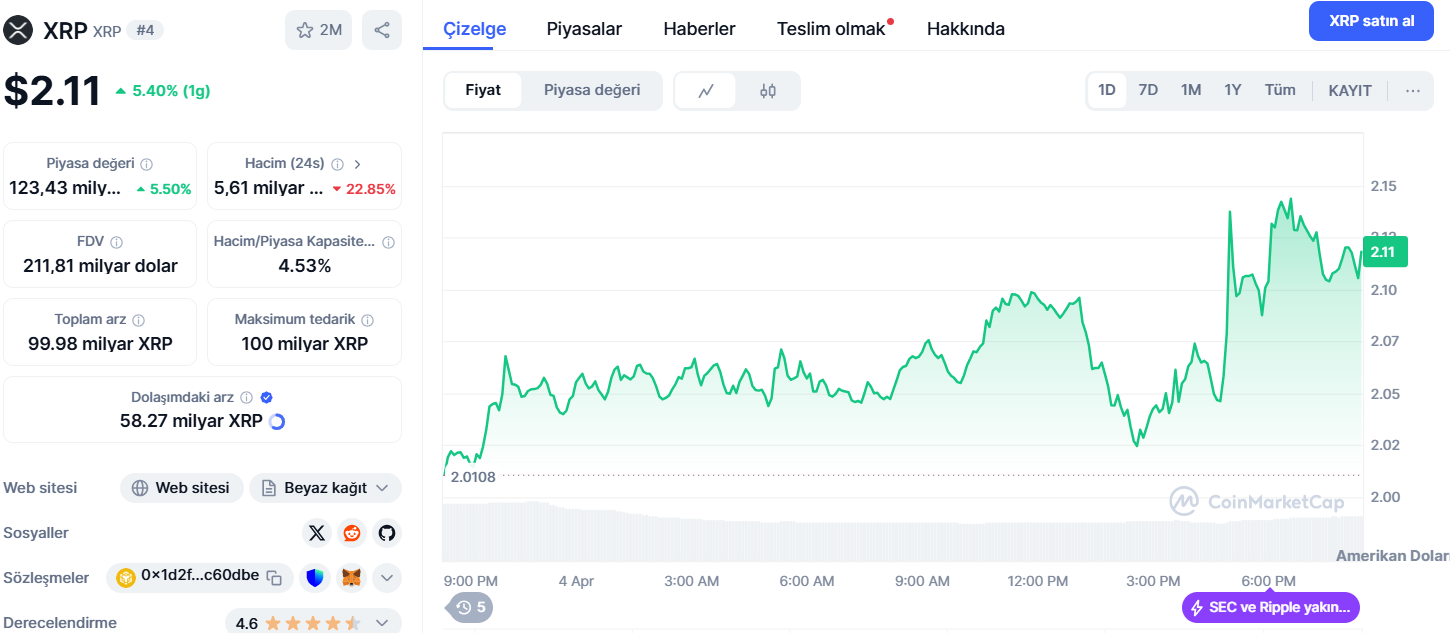
Task: Open the Hakkında tab
Action: 966,29
